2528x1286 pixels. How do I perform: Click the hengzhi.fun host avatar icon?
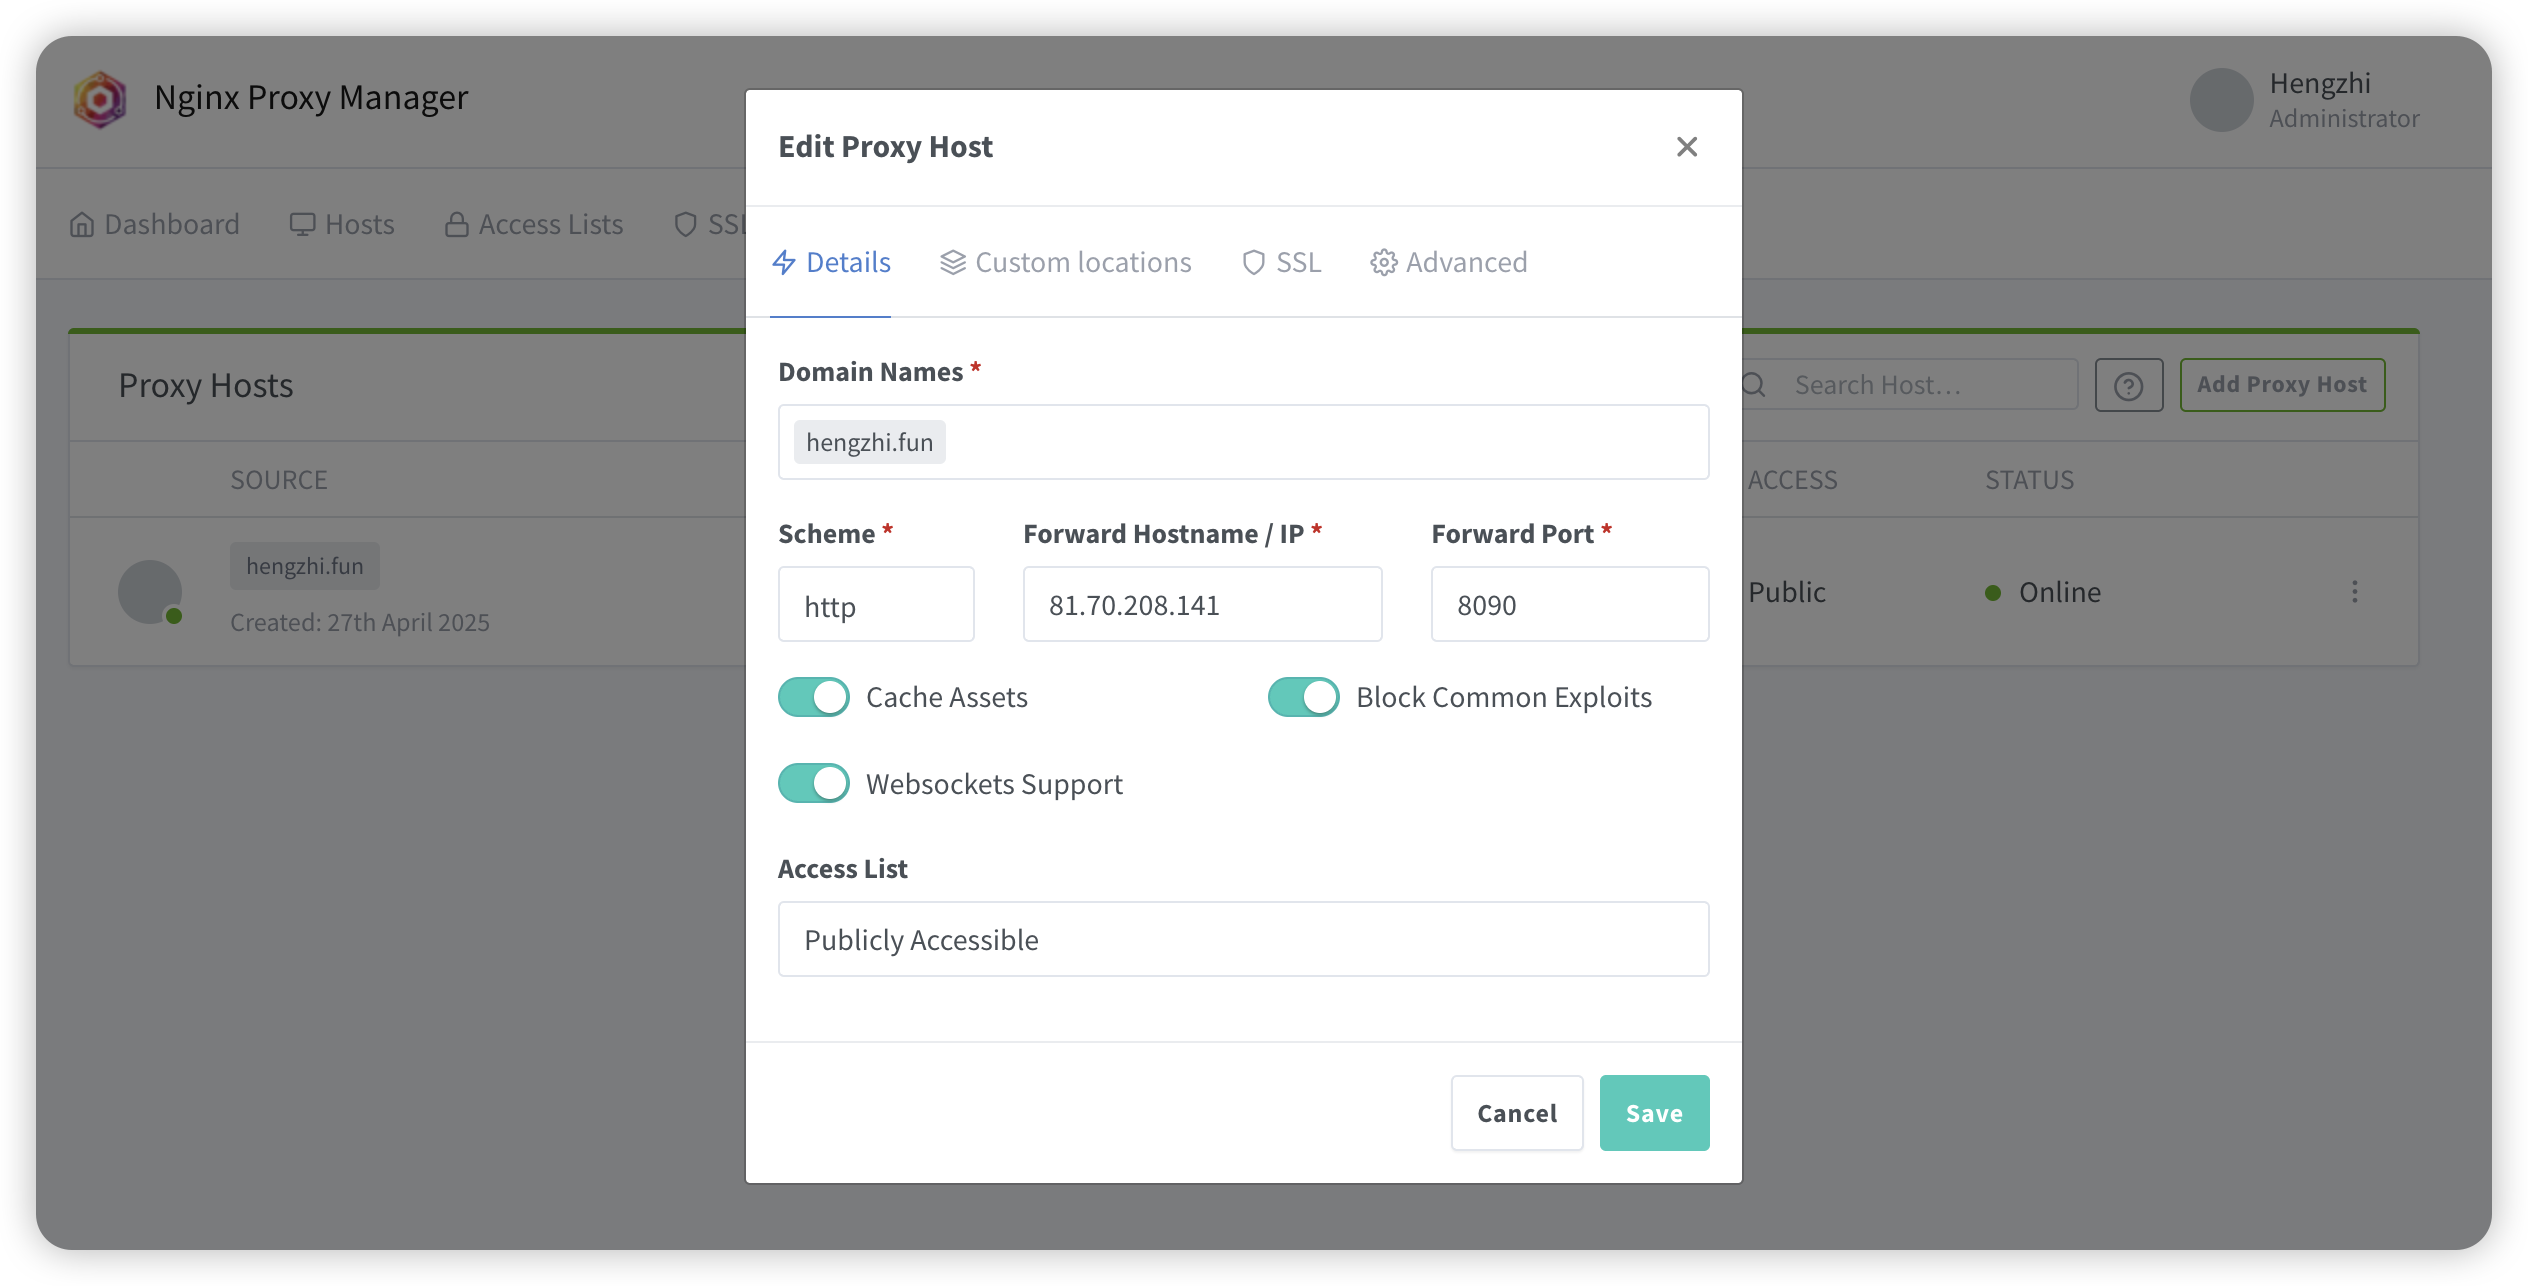150,592
